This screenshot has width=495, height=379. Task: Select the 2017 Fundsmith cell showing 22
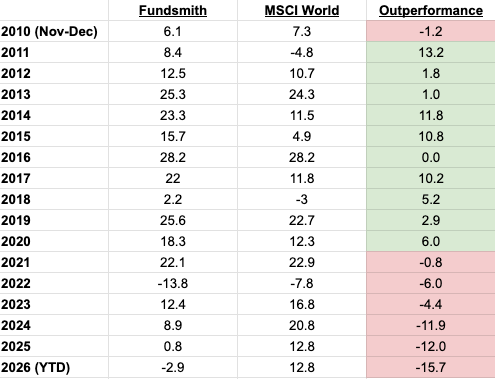coord(173,178)
